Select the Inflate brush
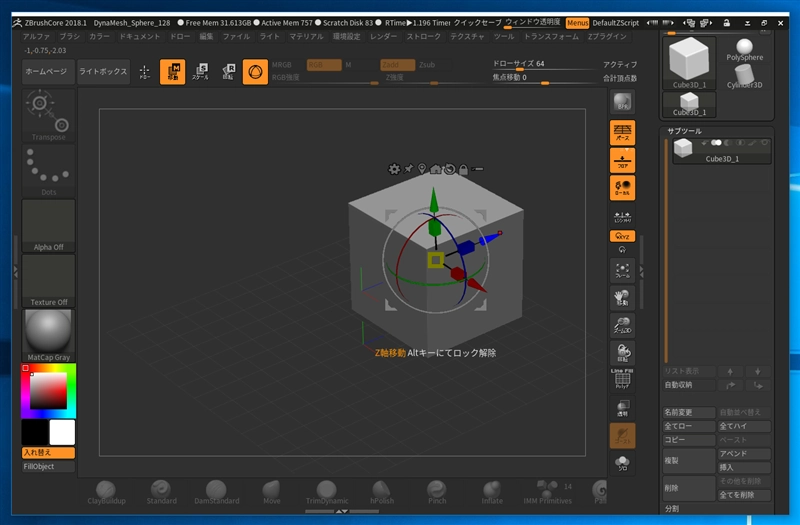The width and height of the screenshot is (800, 525). [x=492, y=492]
